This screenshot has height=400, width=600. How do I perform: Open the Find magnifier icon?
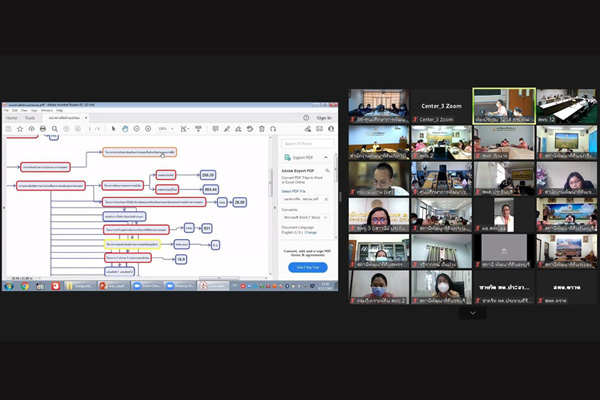[55, 129]
